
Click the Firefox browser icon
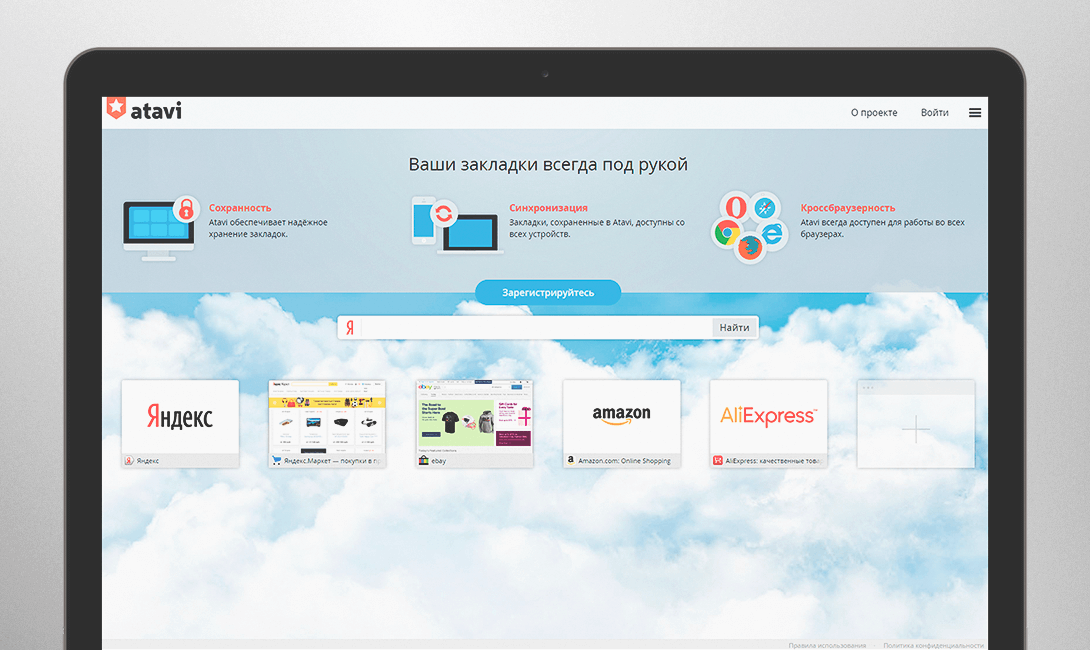pos(749,248)
